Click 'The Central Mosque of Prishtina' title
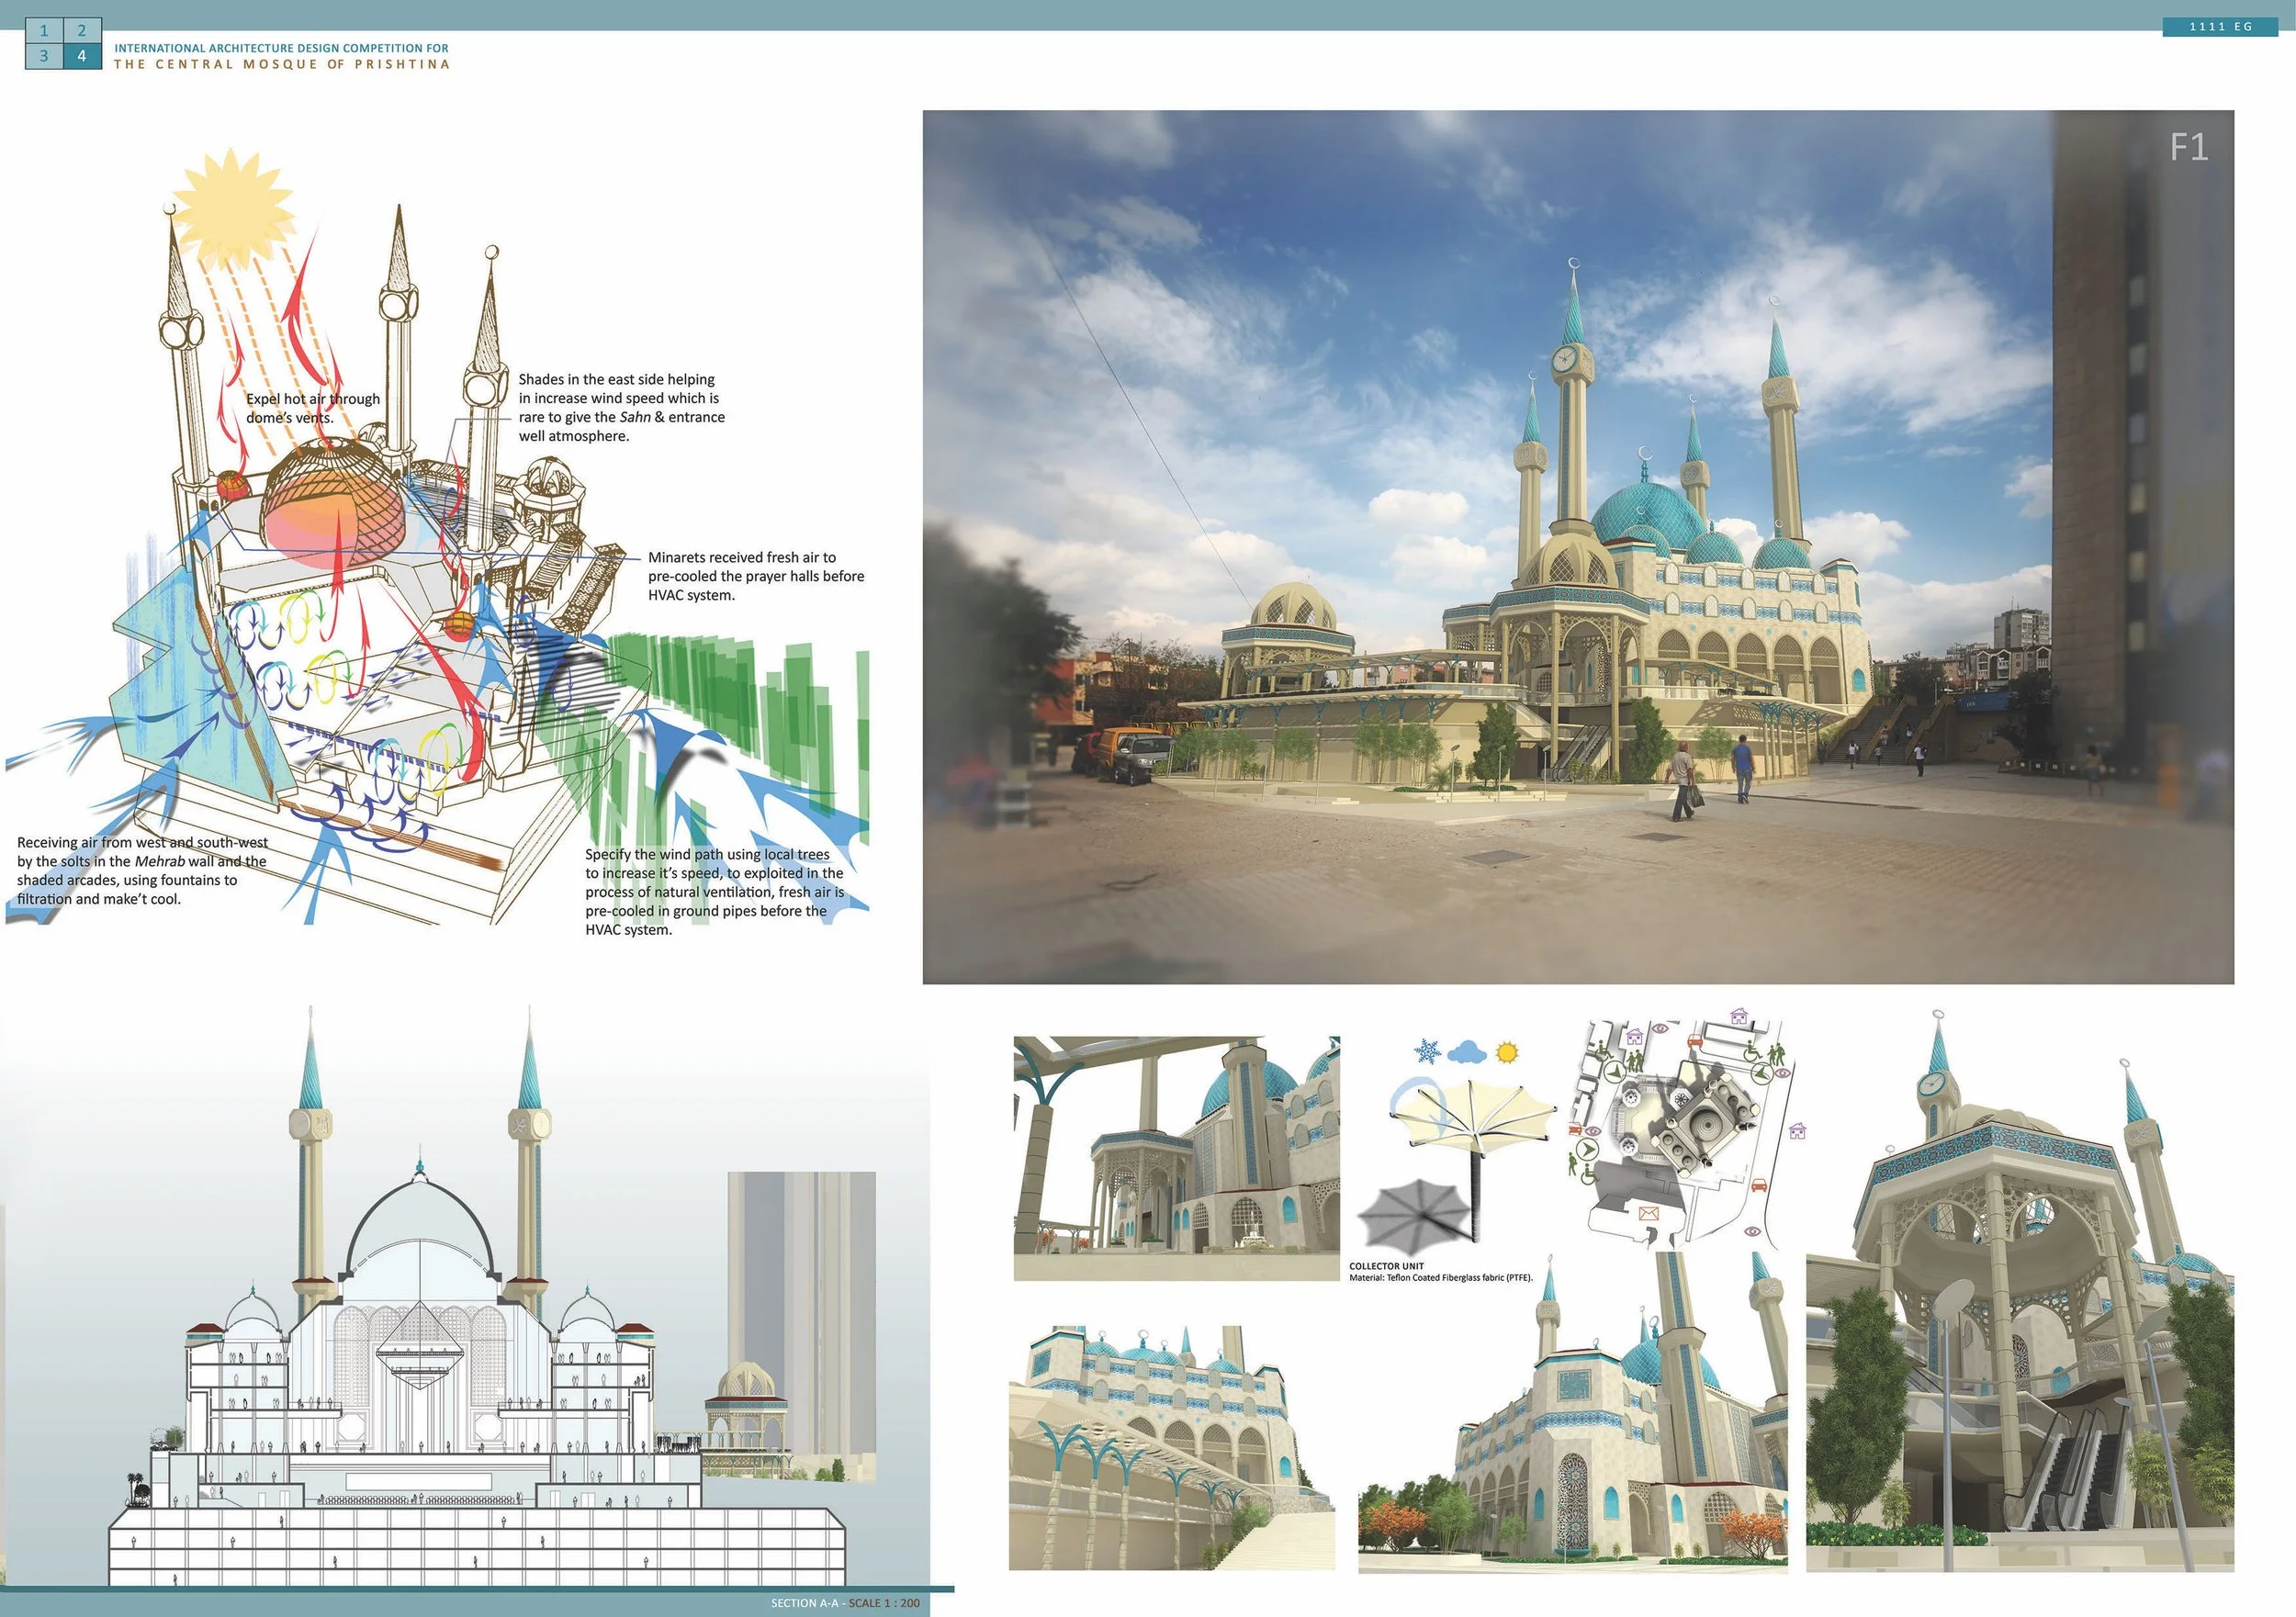 tap(282, 64)
